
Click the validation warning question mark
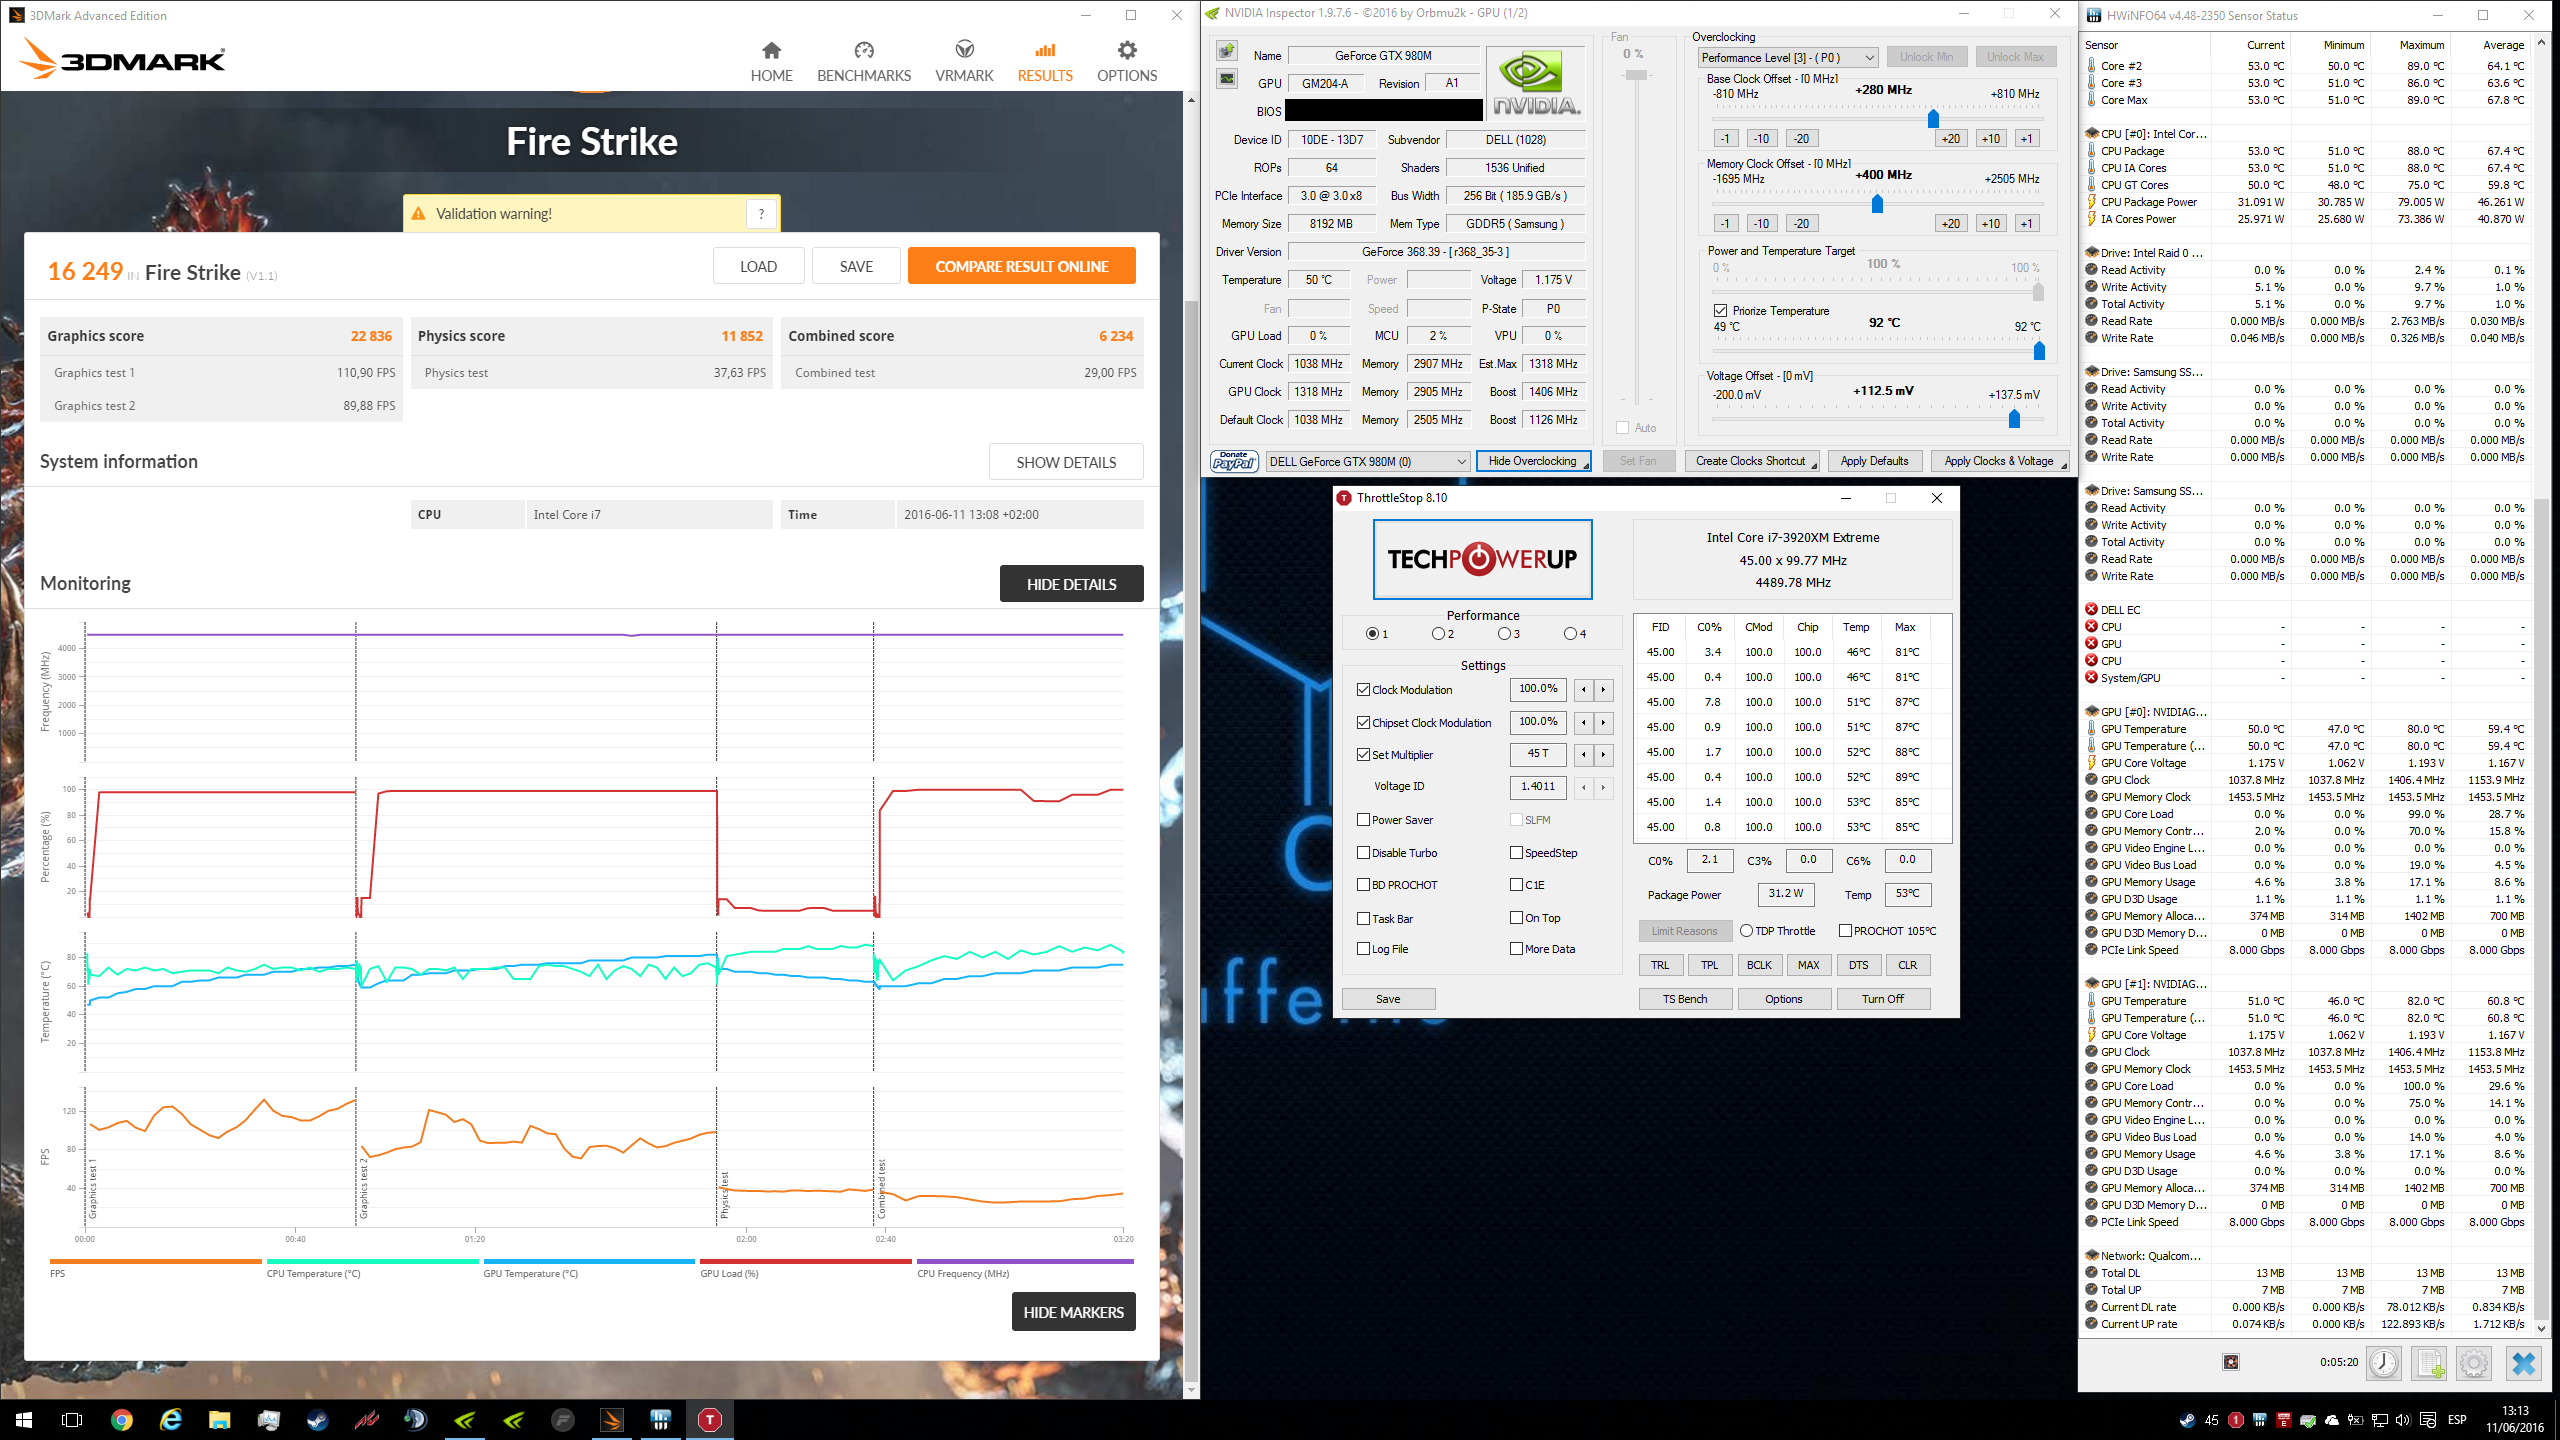[x=761, y=213]
